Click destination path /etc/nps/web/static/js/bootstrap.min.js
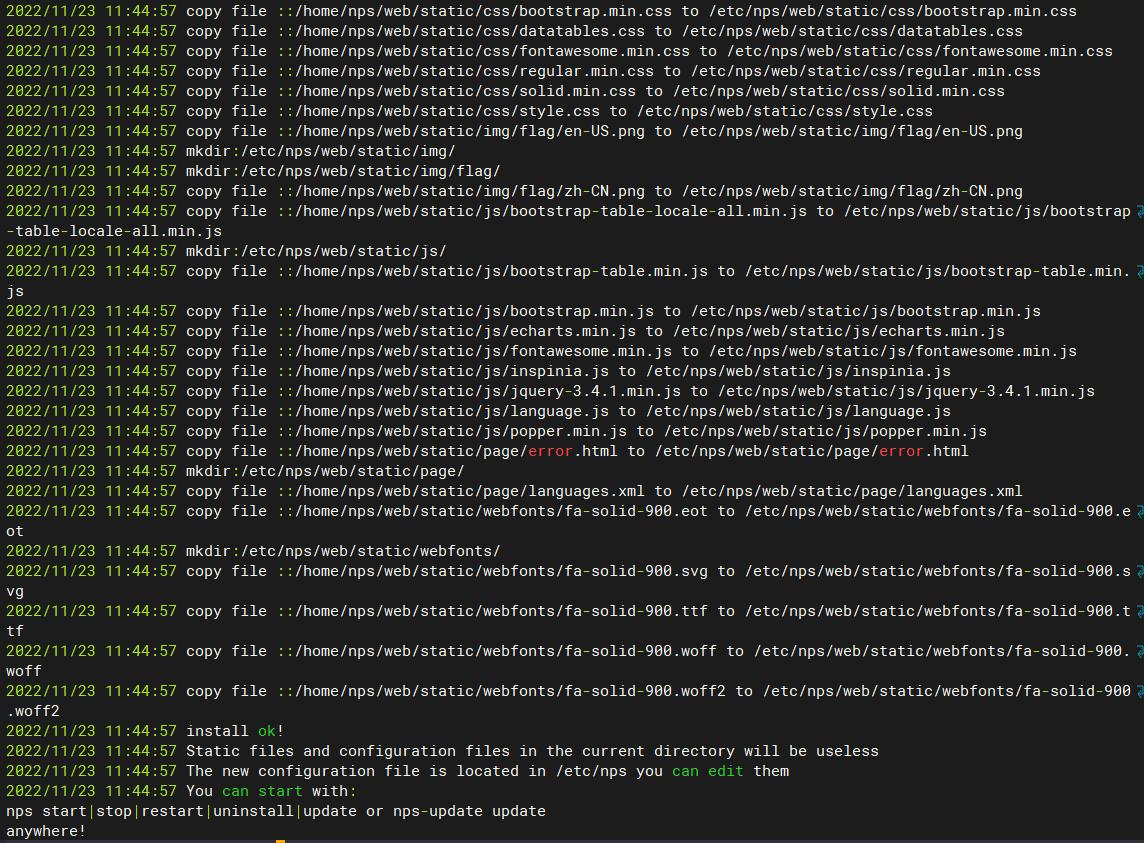 (865, 311)
